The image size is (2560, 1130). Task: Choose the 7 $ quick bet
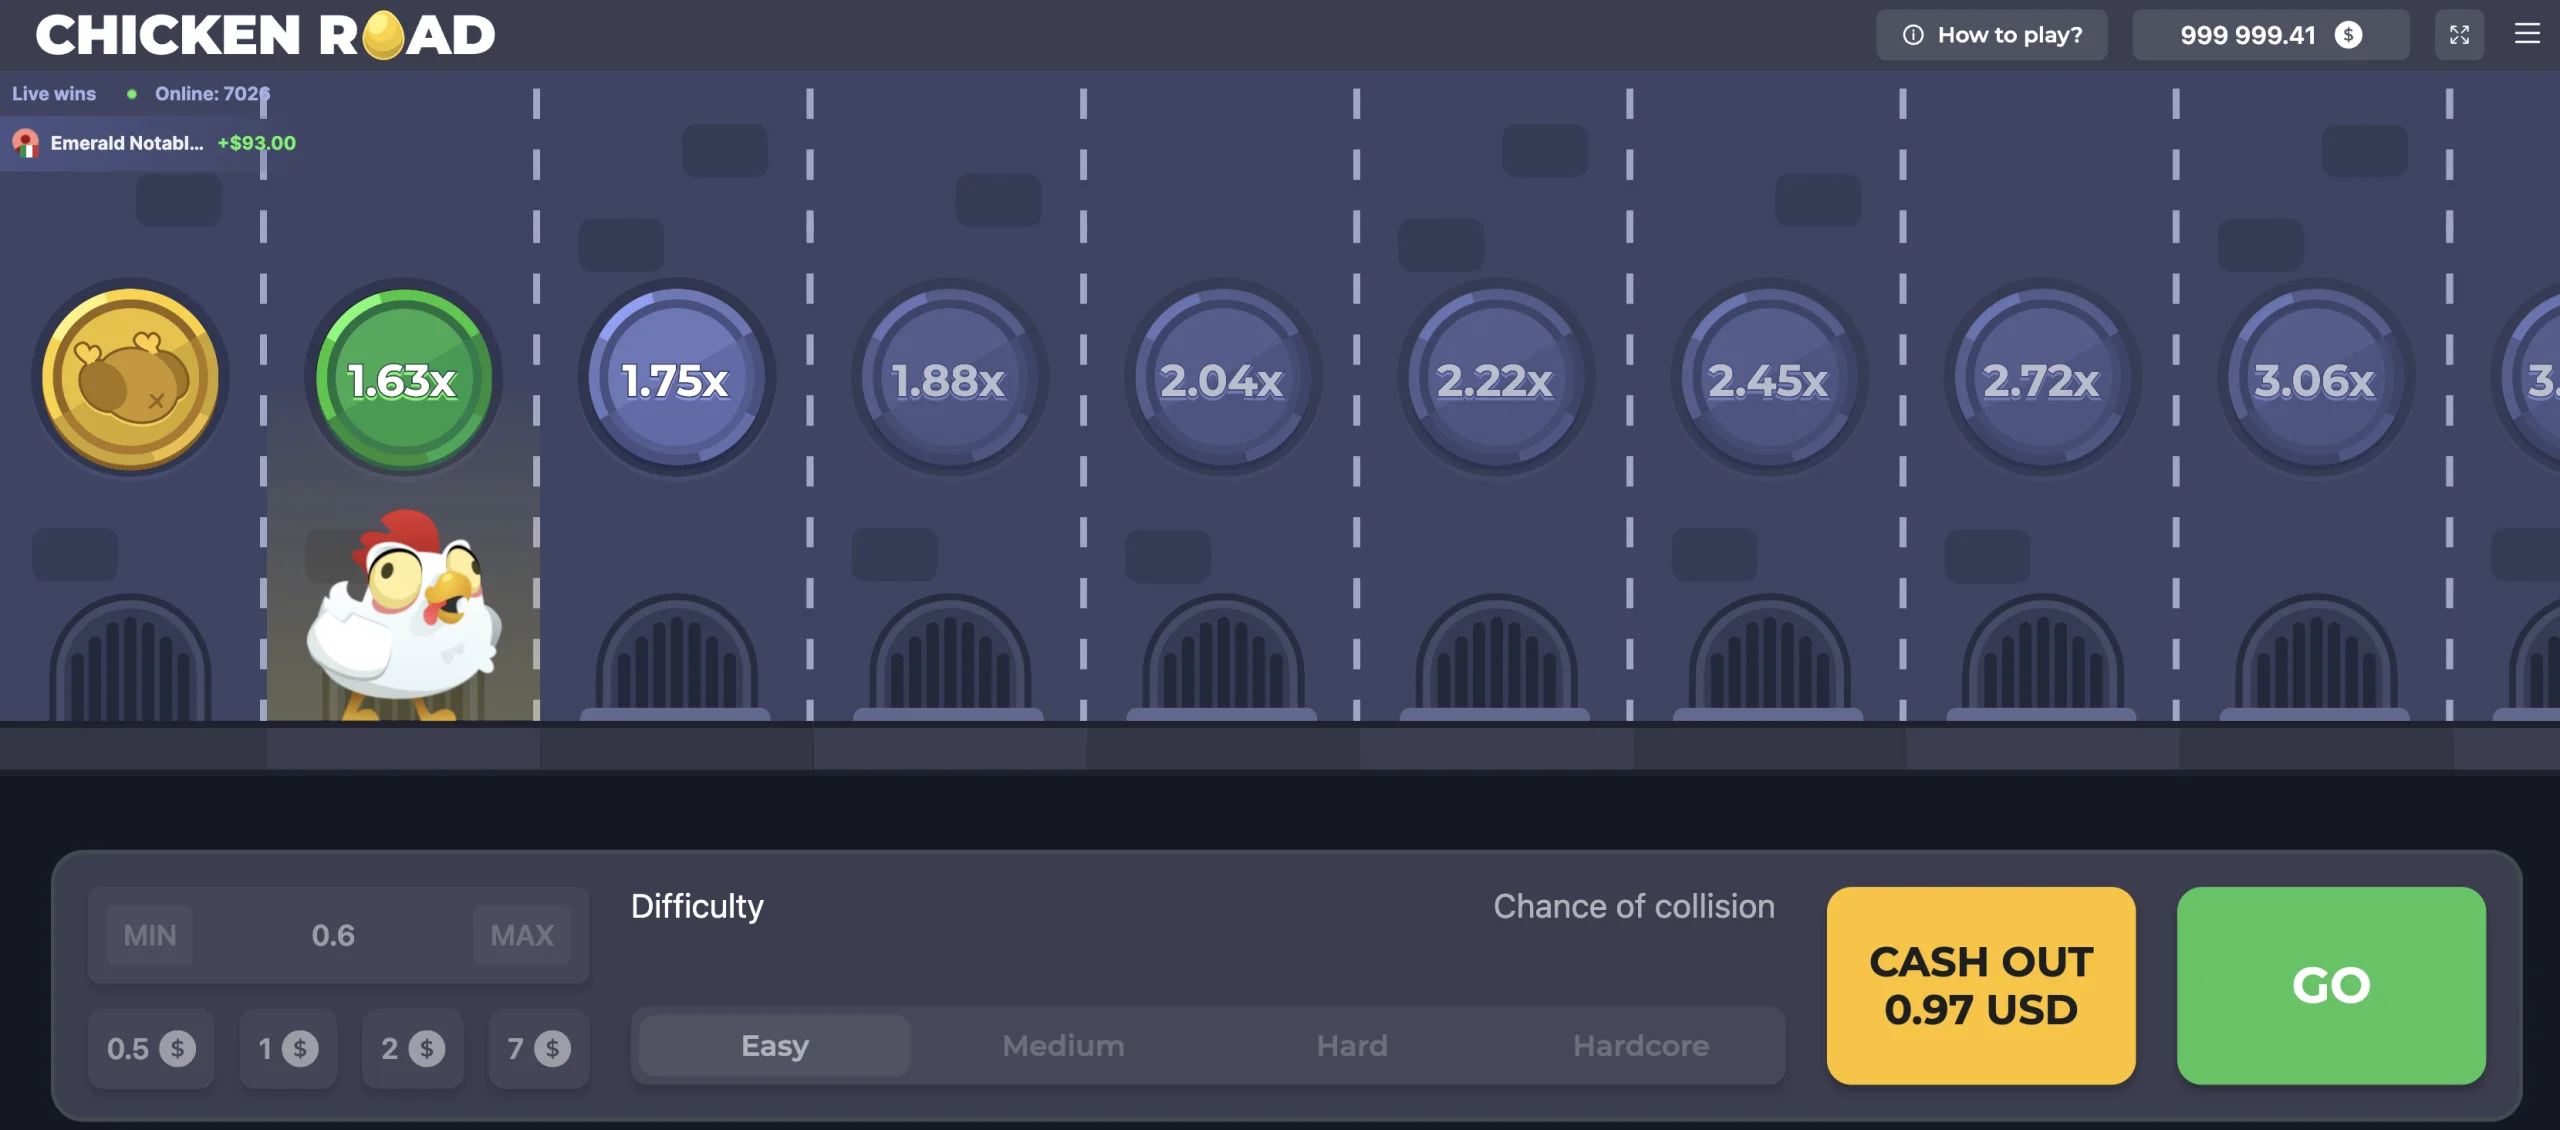(539, 1048)
